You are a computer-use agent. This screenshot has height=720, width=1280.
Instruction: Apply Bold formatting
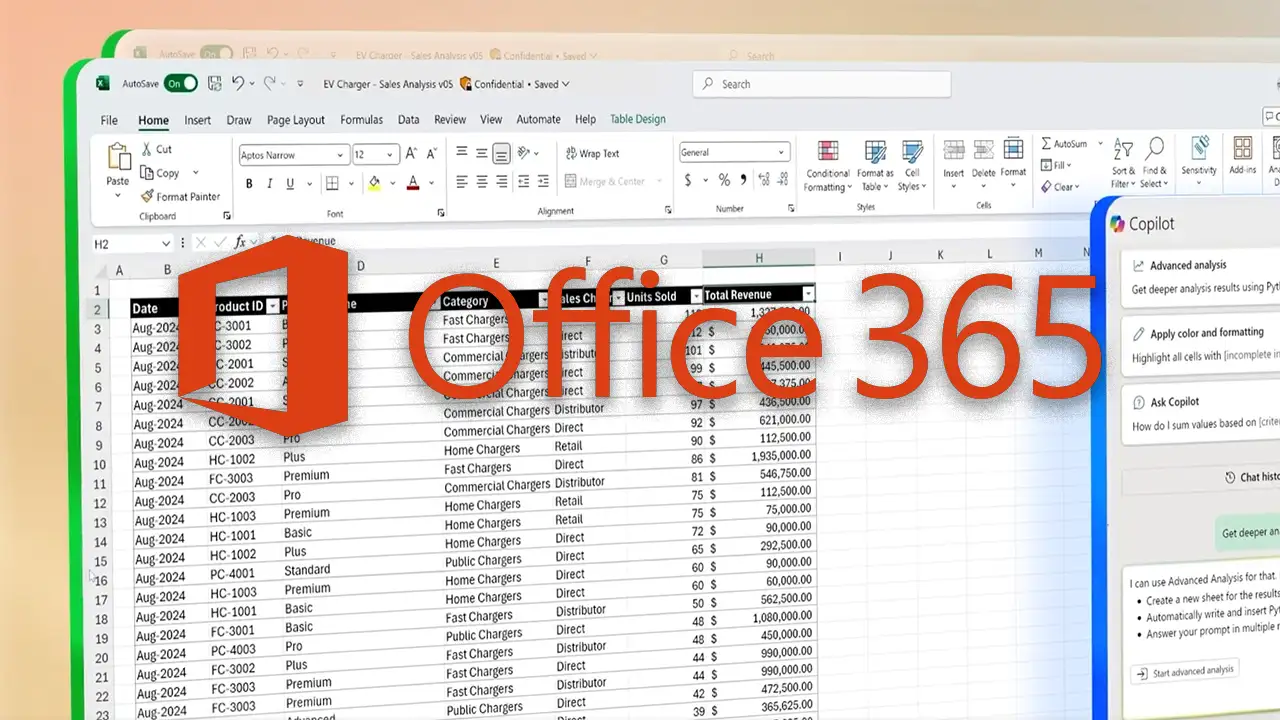click(x=249, y=183)
